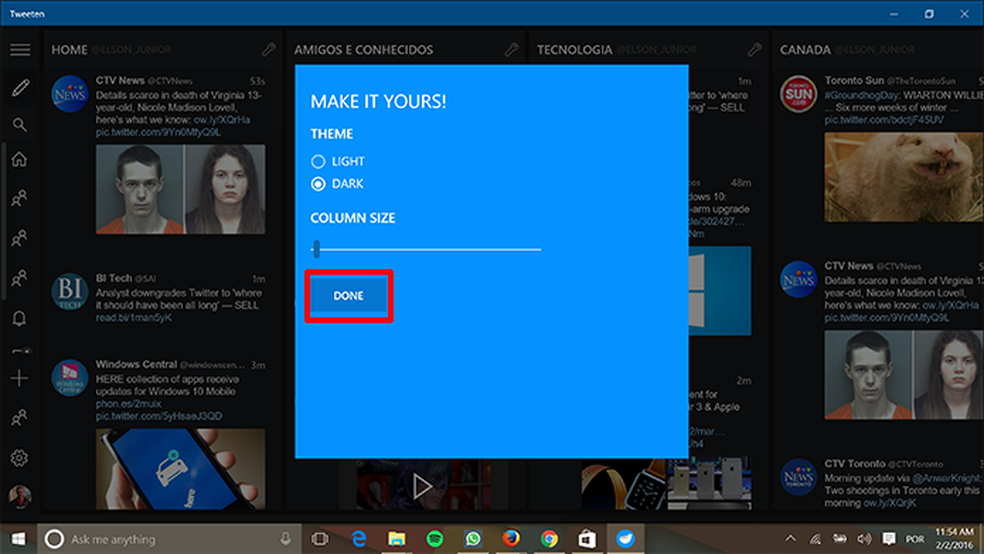Image resolution: width=984 pixels, height=554 pixels.
Task: Click the POR language indicator
Action: pyautogui.click(x=914, y=539)
